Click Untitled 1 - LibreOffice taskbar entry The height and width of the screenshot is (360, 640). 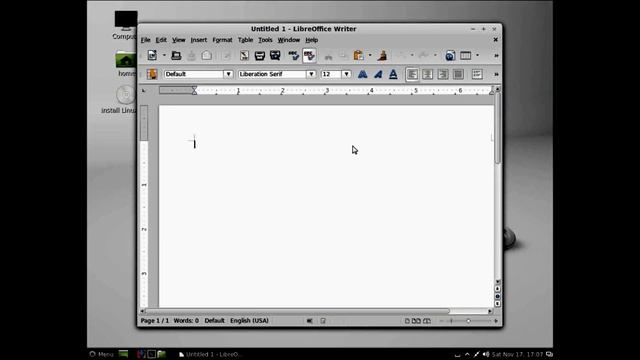[211, 354]
